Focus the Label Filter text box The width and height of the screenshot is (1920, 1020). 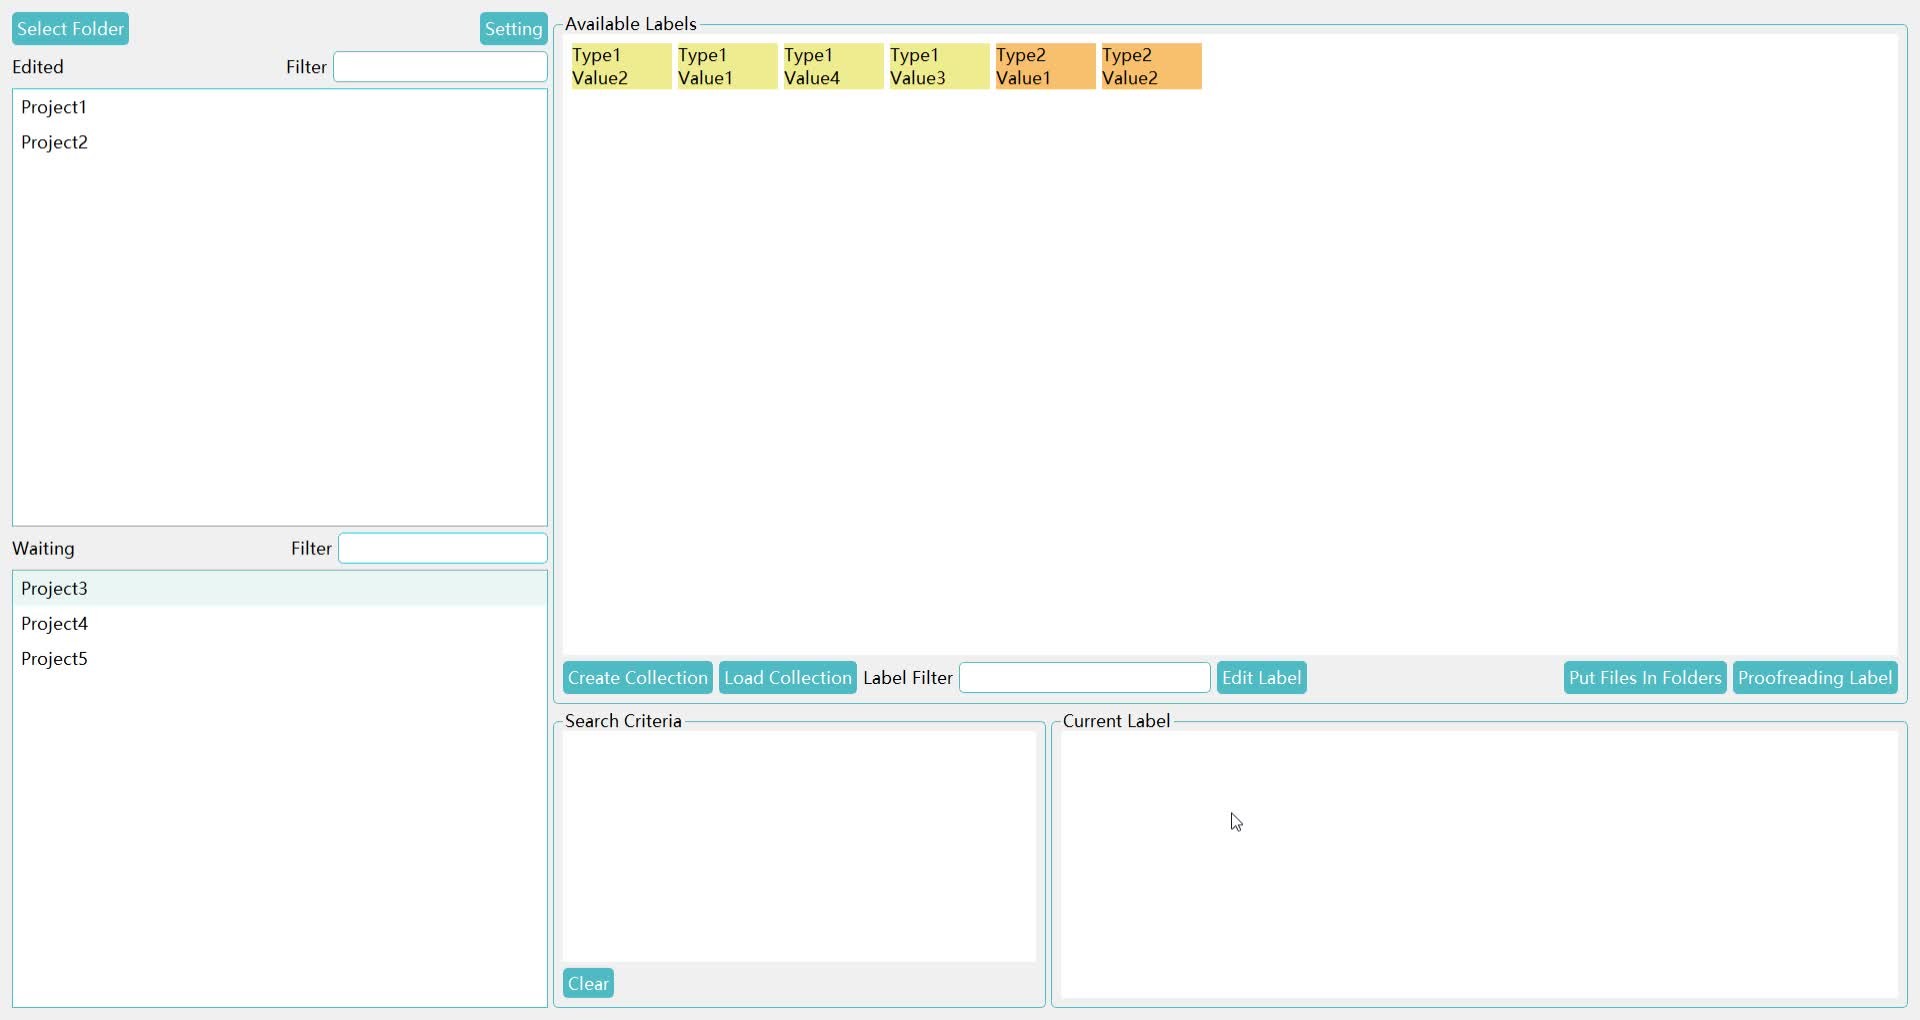[x=1084, y=677]
